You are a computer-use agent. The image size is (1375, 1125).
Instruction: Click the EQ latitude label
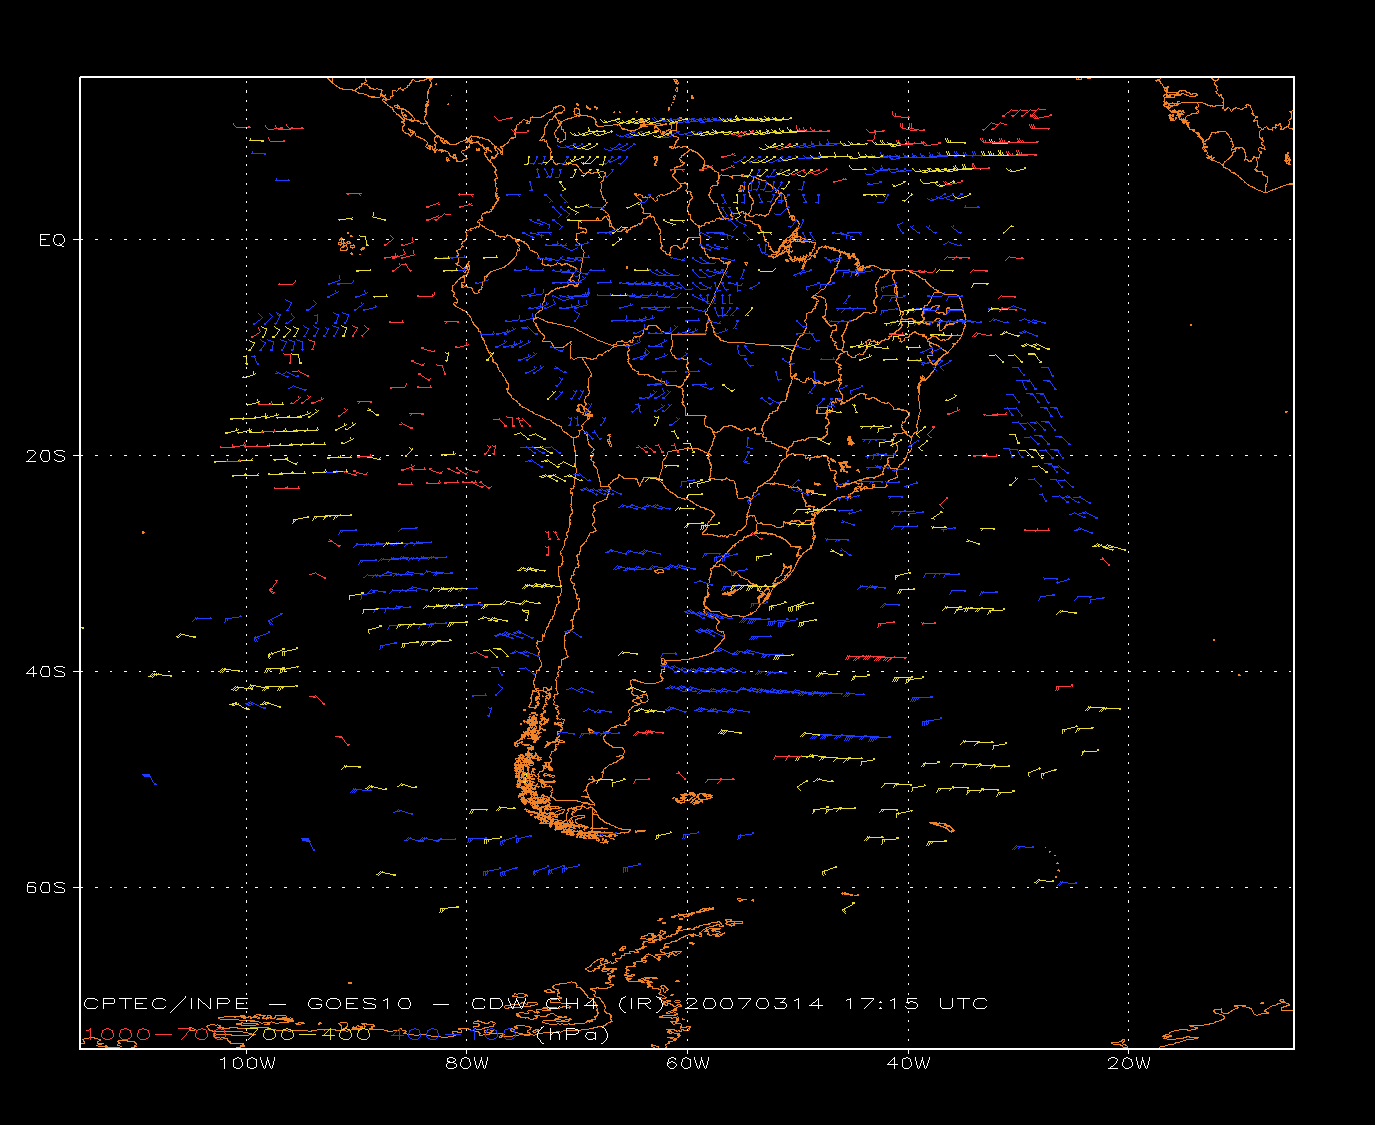[52, 240]
